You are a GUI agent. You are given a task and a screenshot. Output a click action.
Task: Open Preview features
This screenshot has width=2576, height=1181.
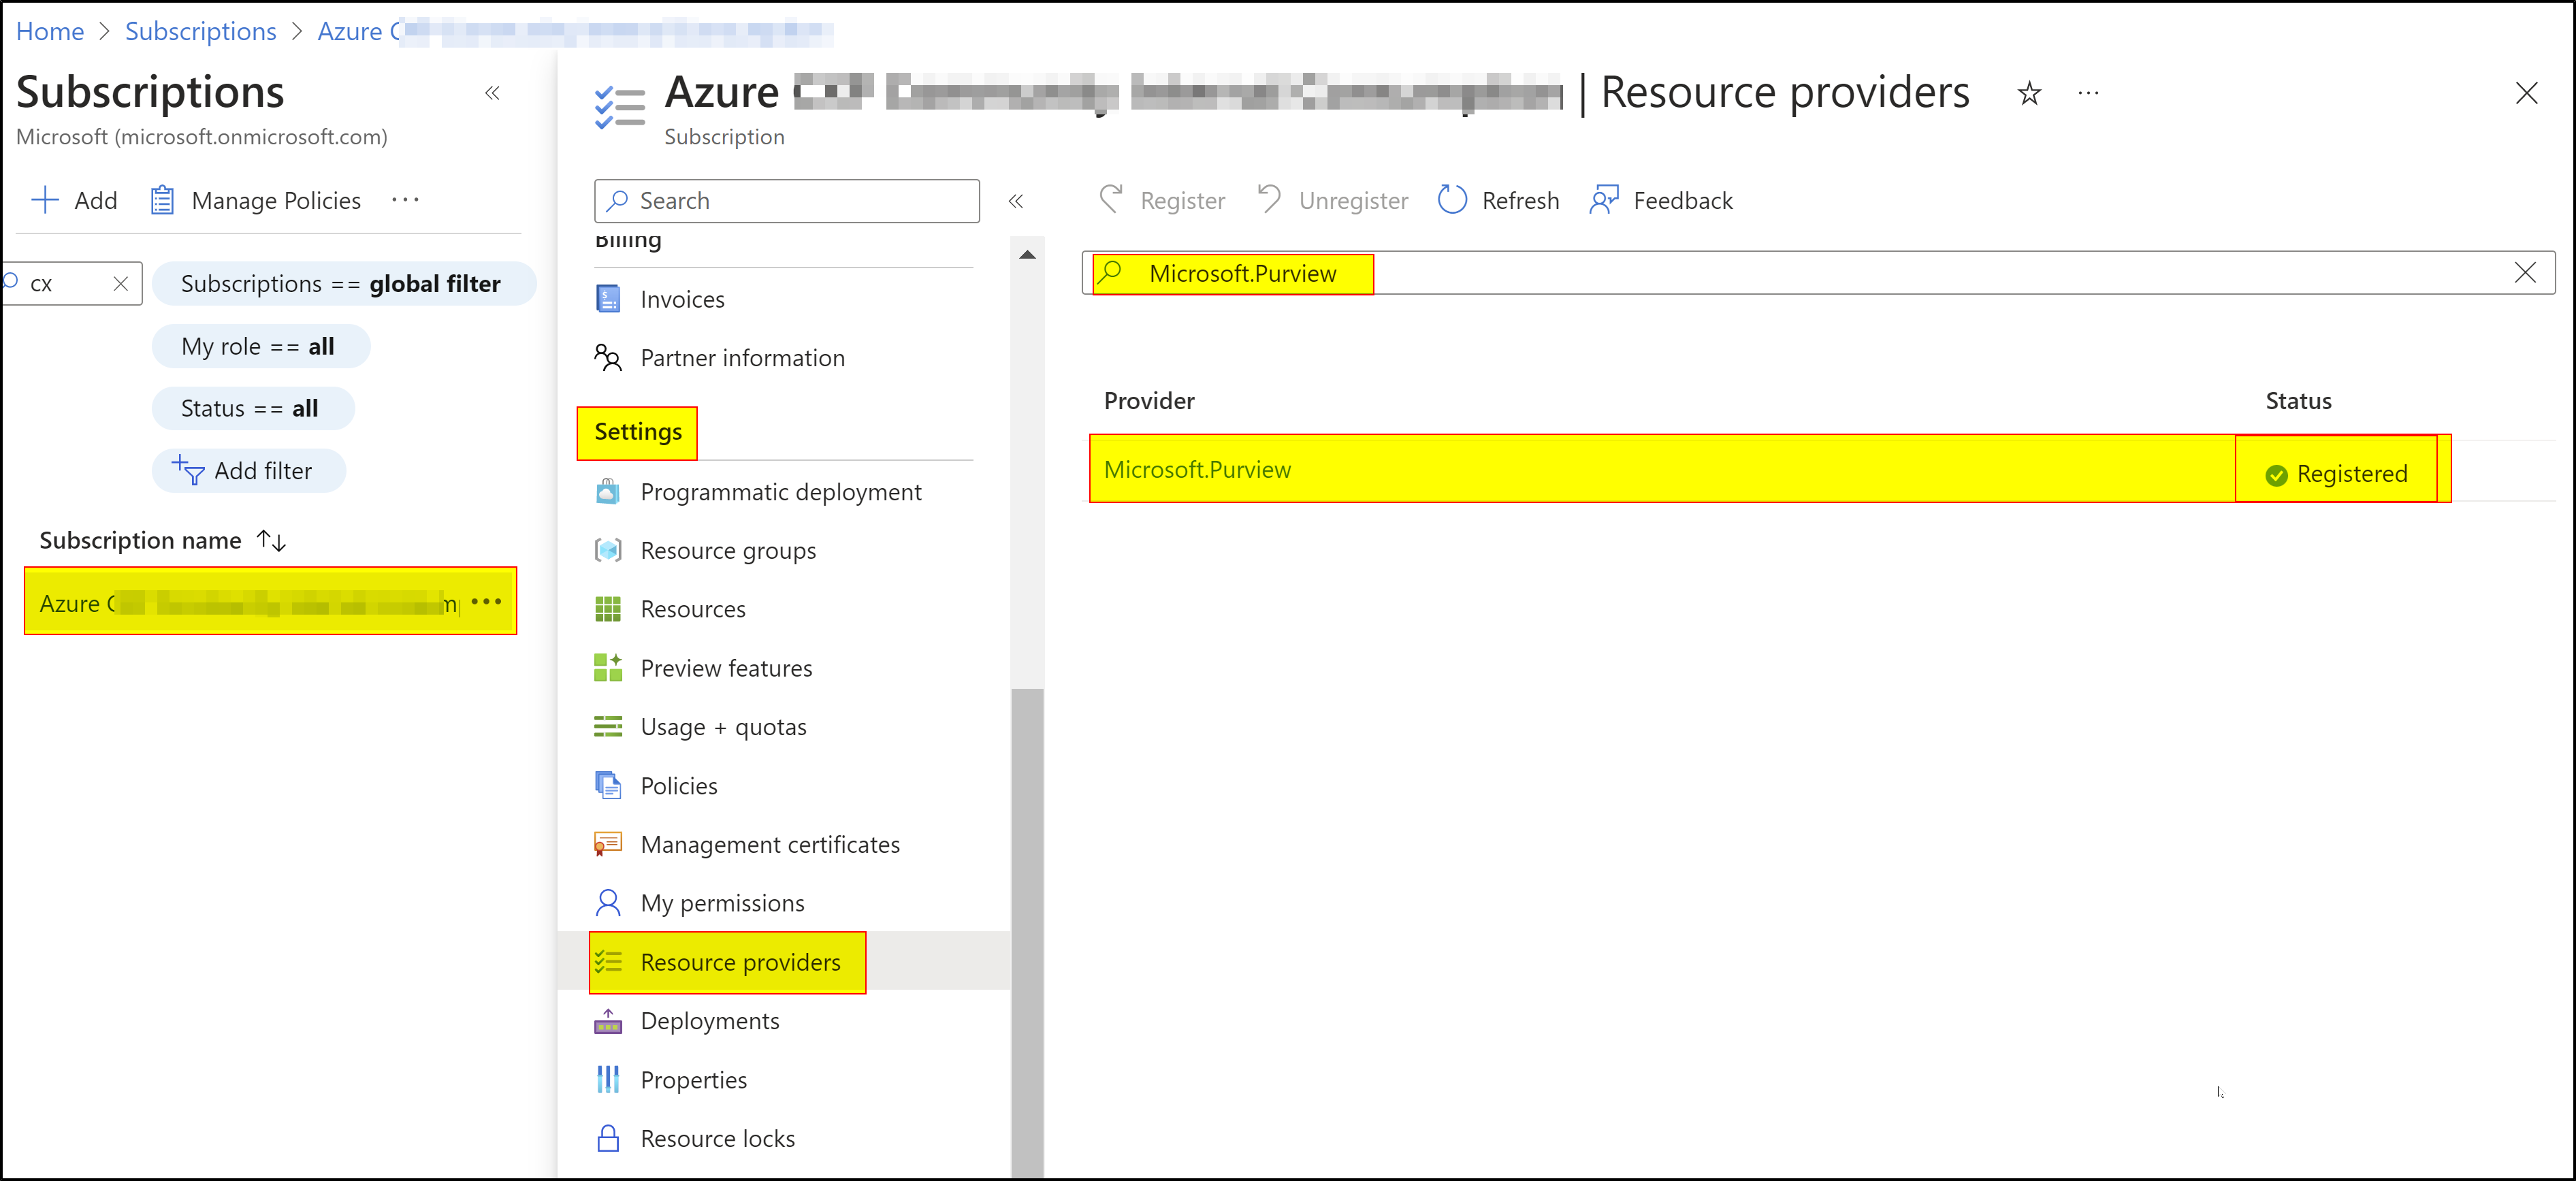[x=726, y=668]
